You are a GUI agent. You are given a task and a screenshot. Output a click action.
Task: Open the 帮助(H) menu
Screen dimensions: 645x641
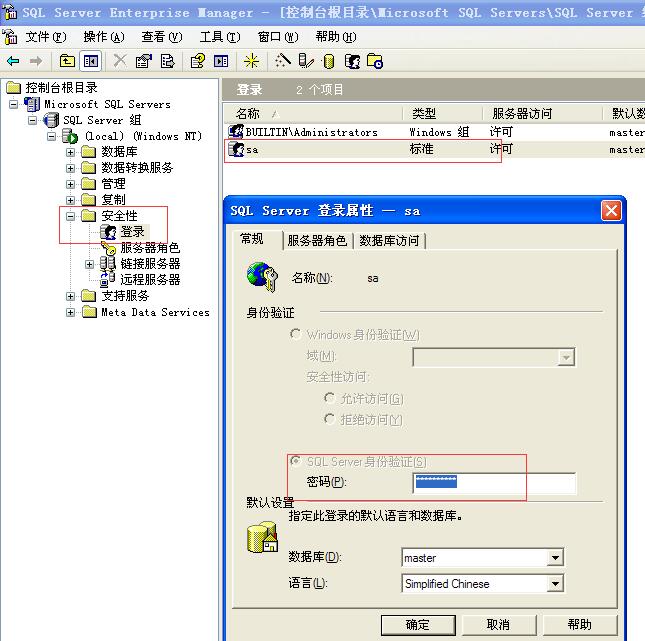pos(336,37)
